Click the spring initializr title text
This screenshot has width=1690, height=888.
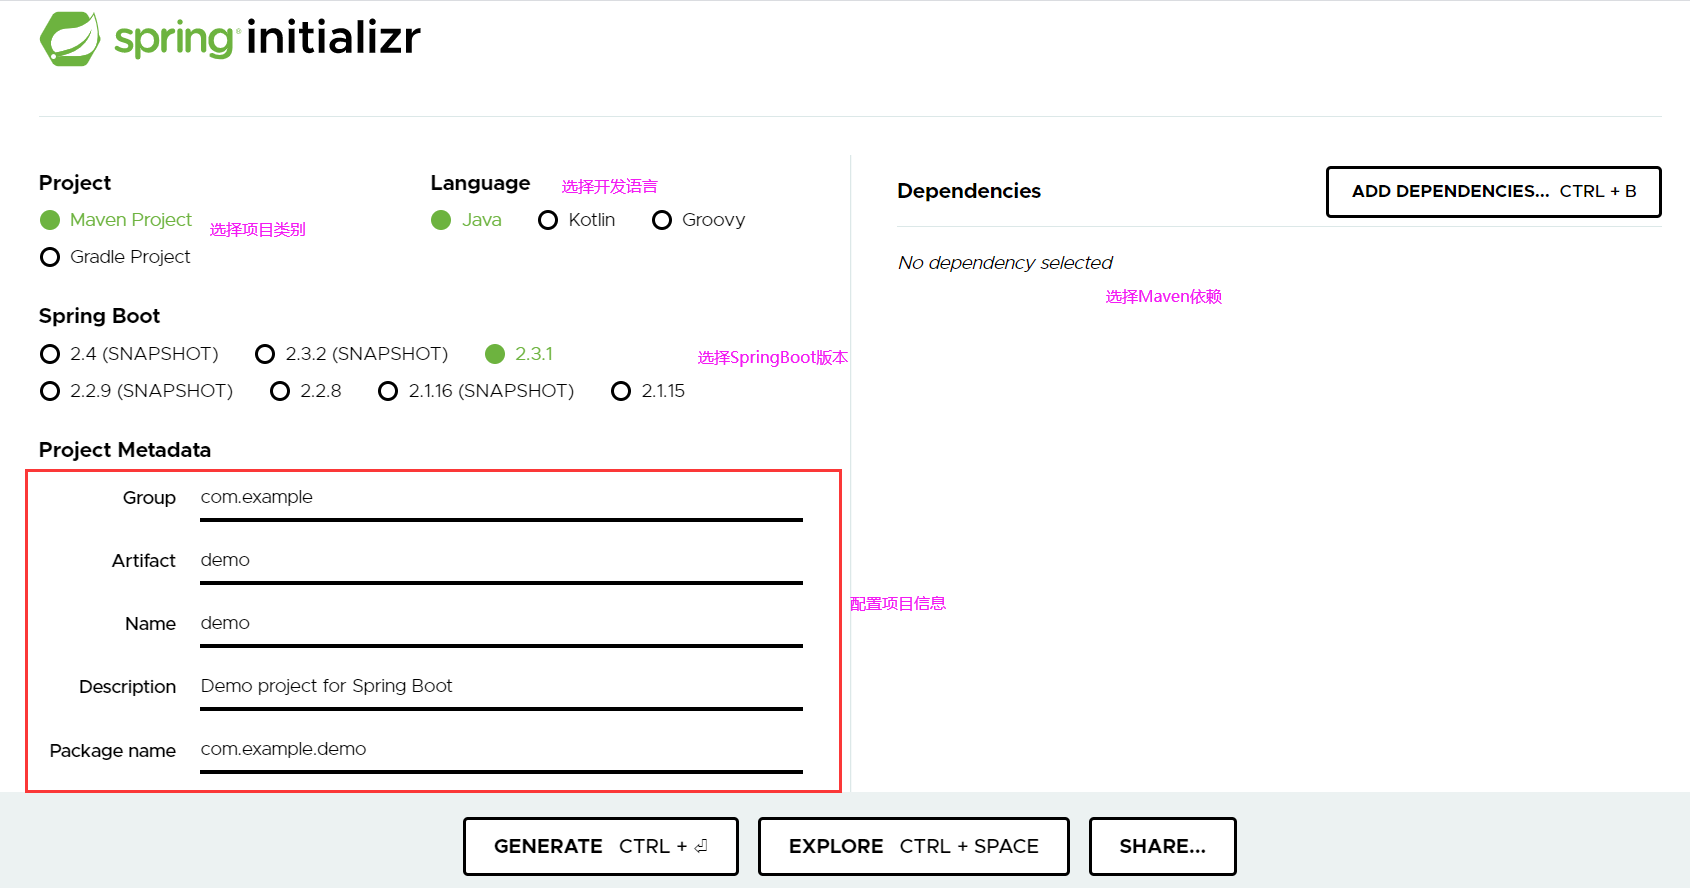click(x=267, y=38)
